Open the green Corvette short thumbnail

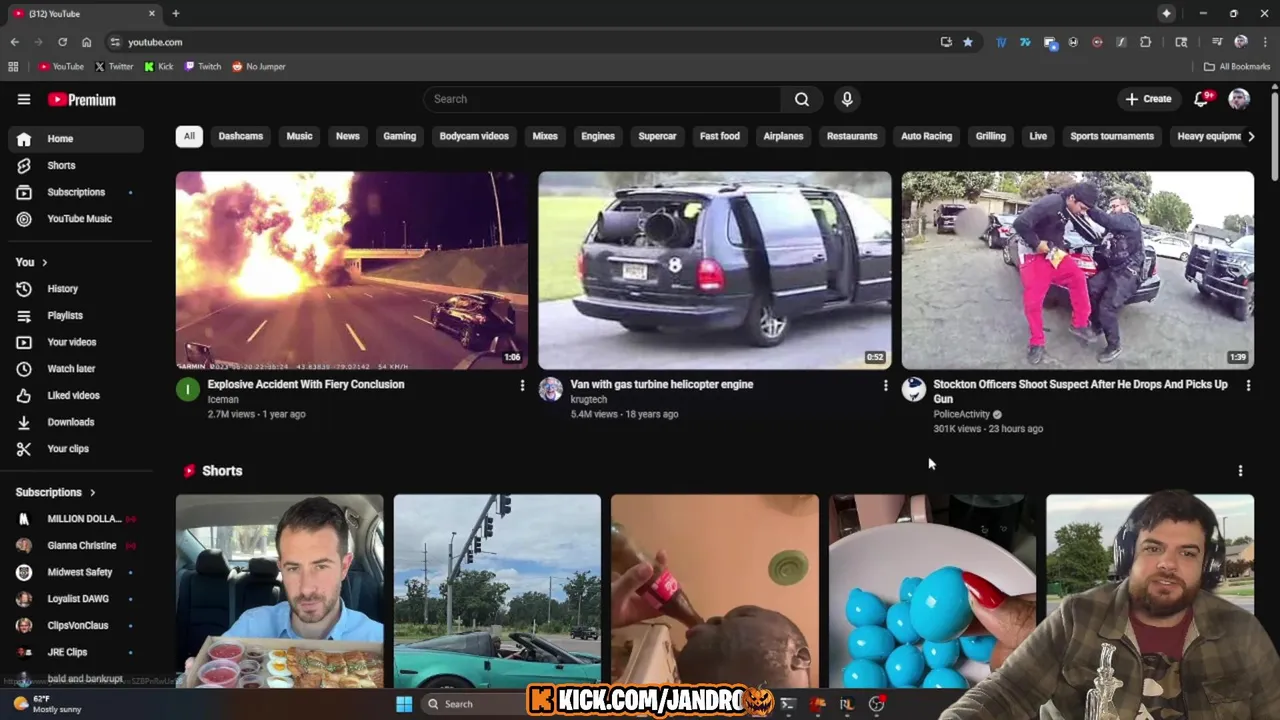(x=497, y=591)
